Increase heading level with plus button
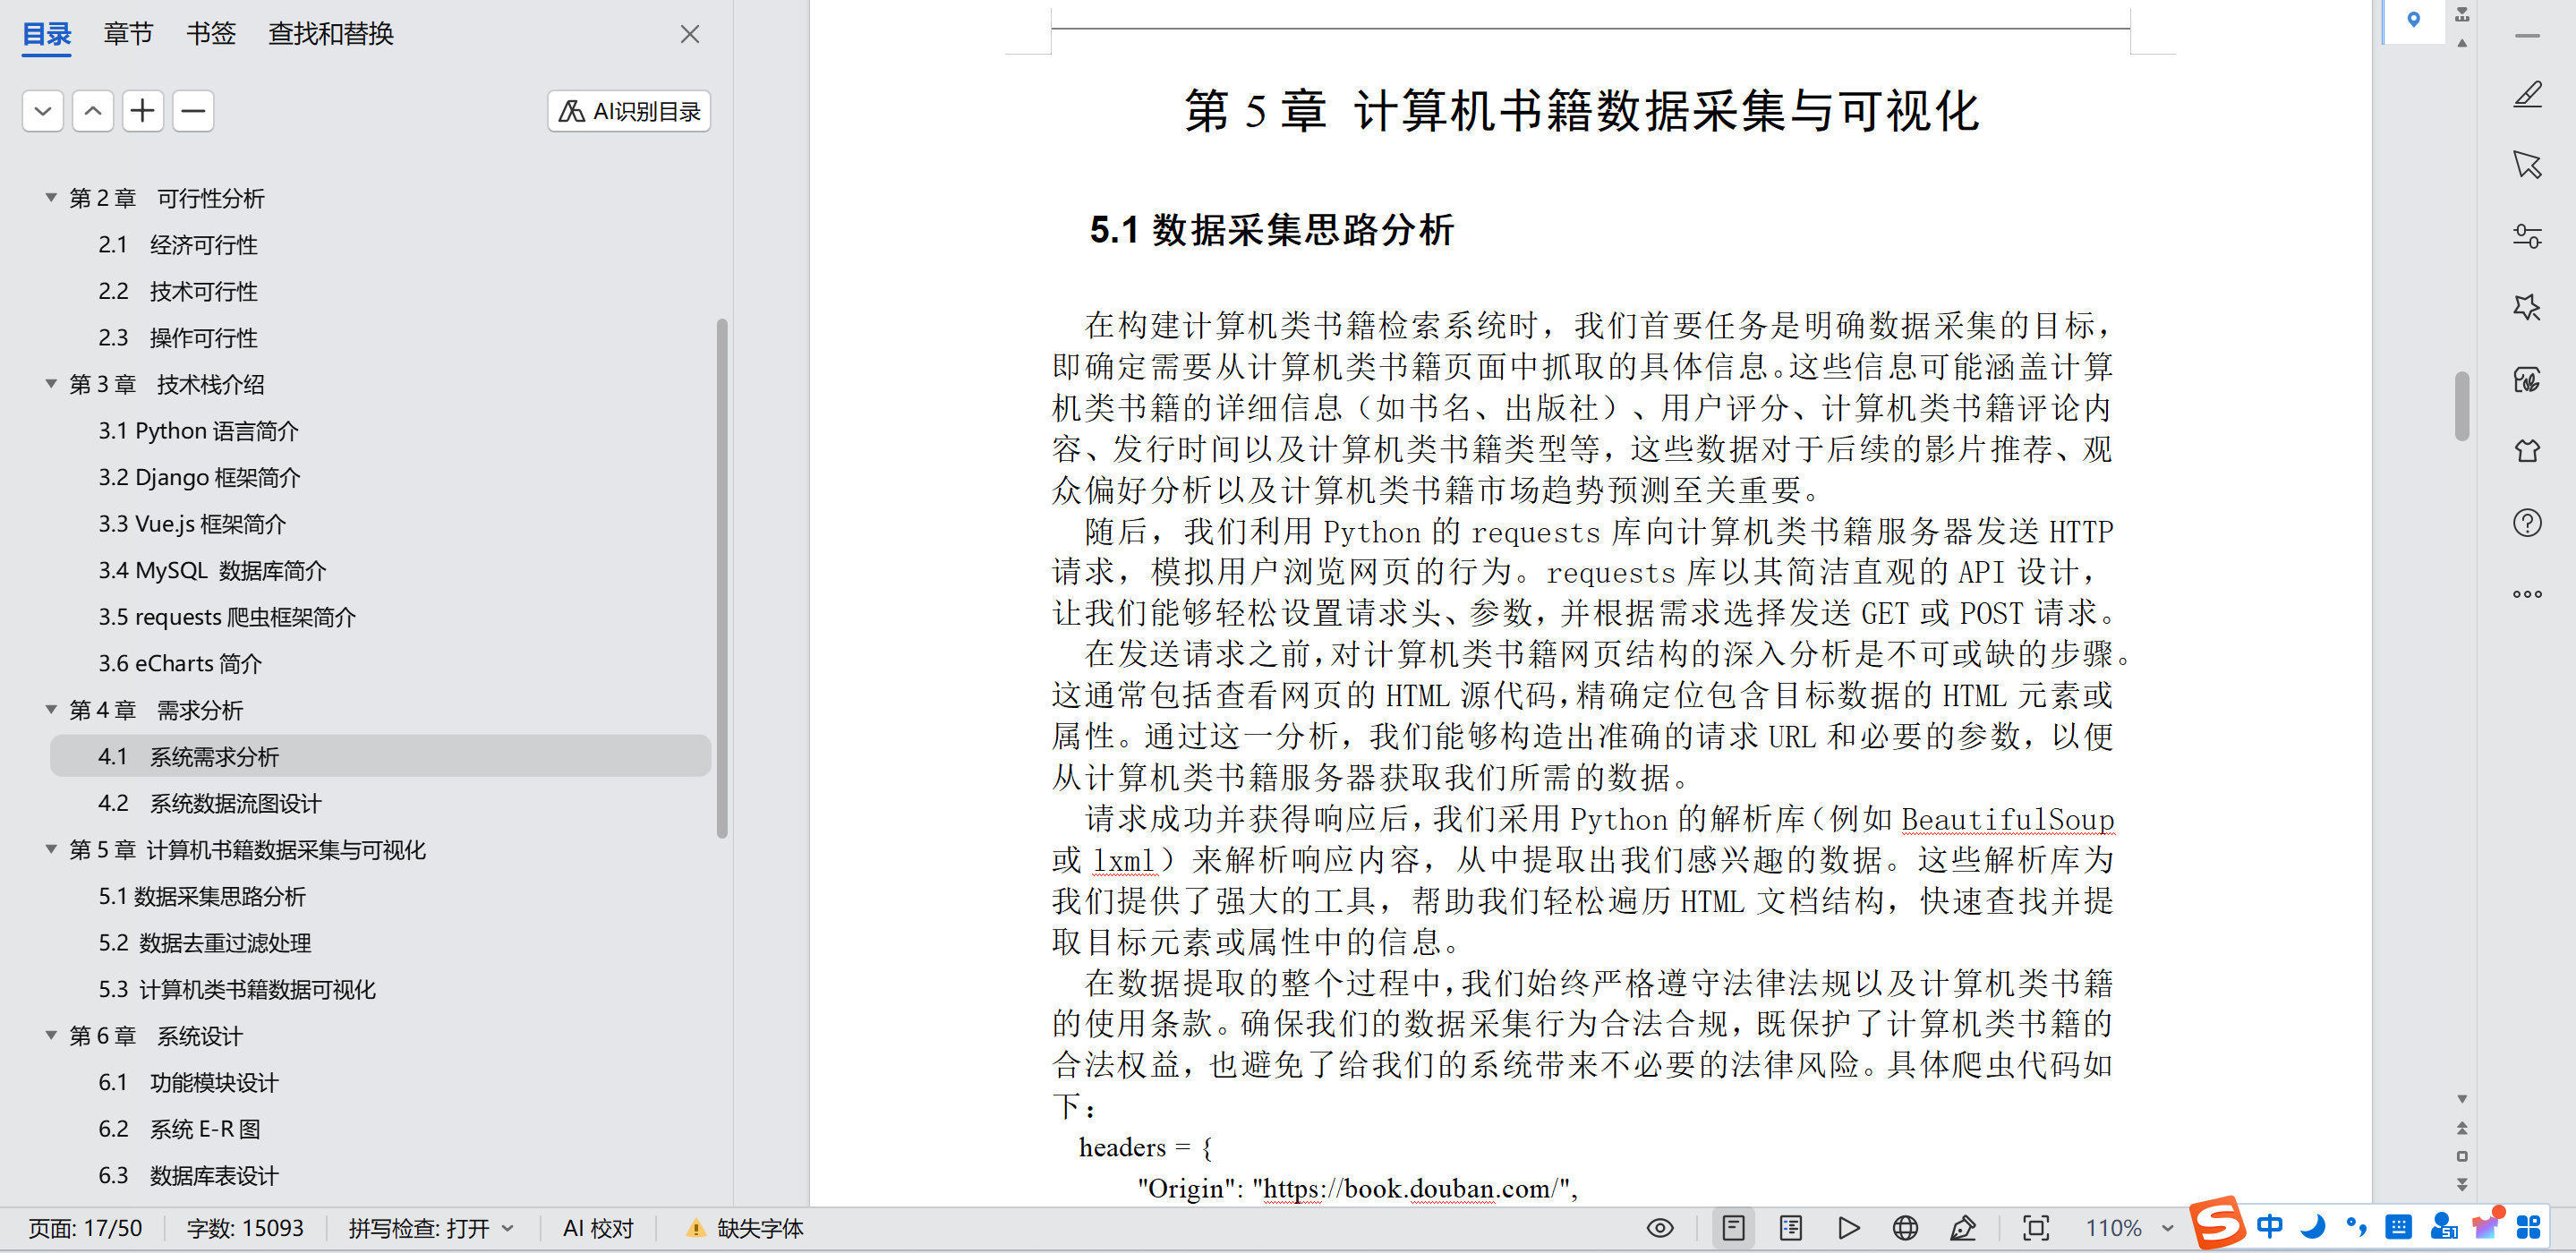The image size is (2576, 1253). [143, 110]
